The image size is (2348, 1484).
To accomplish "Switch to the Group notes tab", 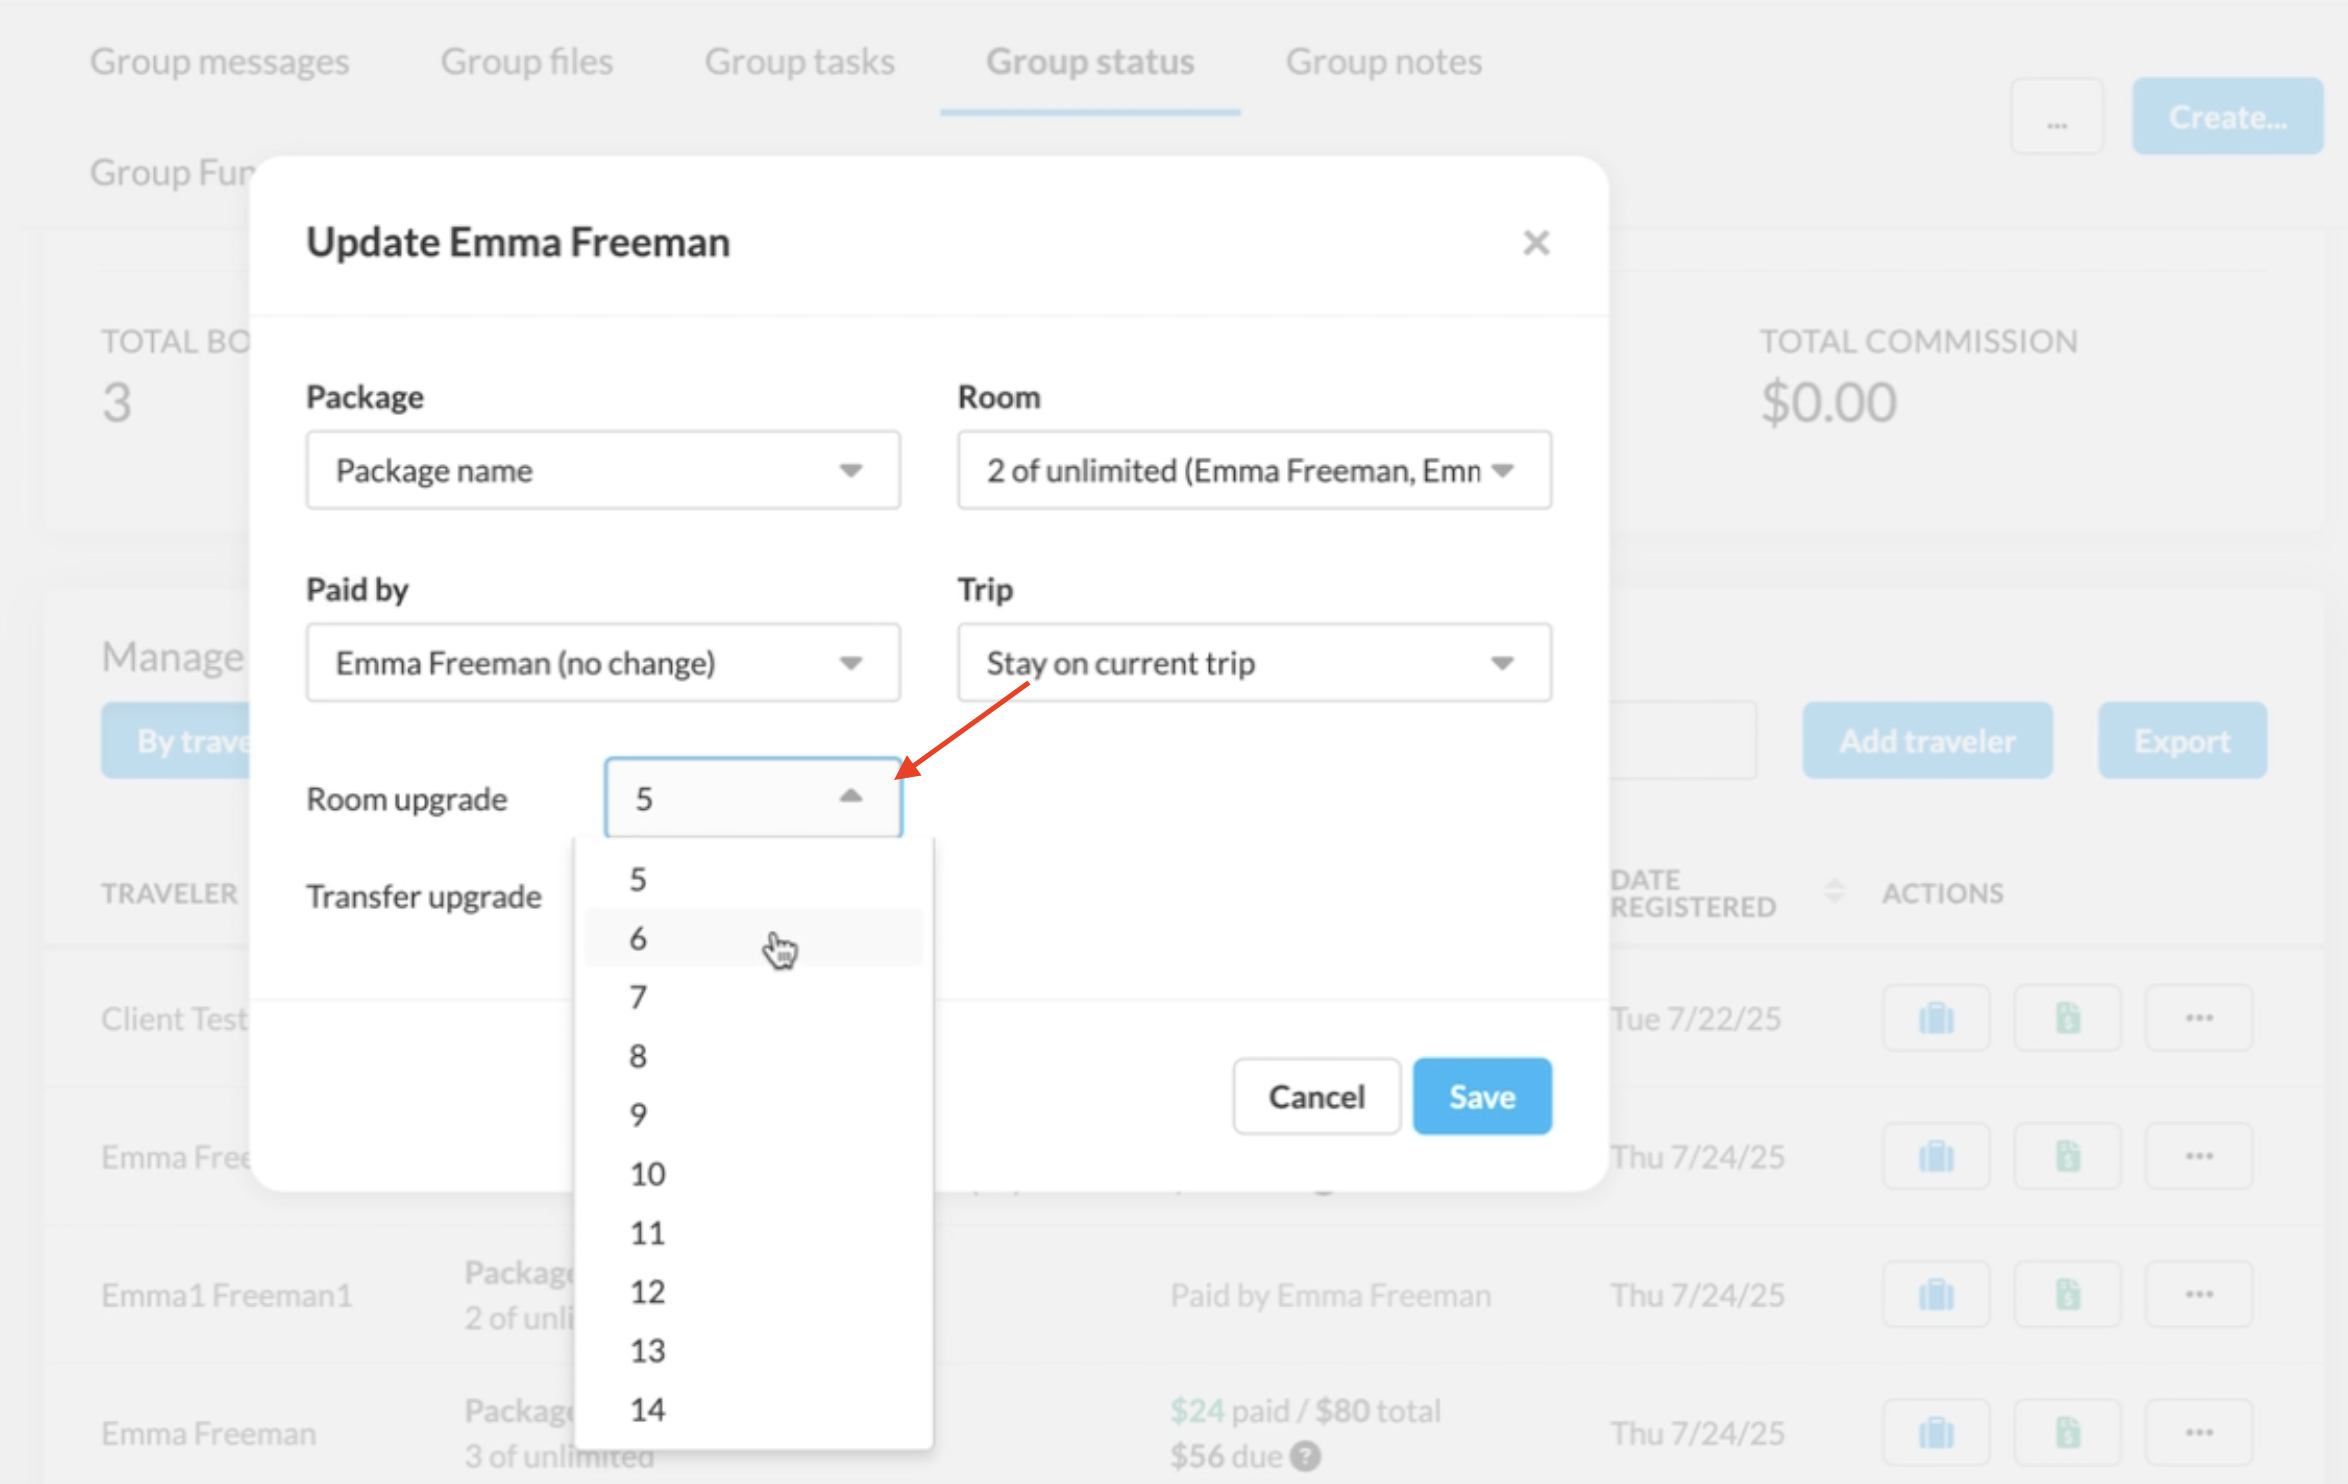I will coord(1383,62).
